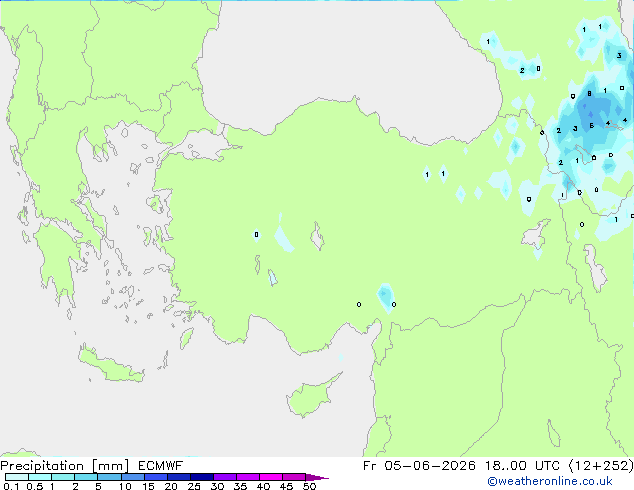Viewport: 634px width, 490px height.
Task: Click the 40–45 mm magenta legend box
Action: pyautogui.click(x=271, y=477)
